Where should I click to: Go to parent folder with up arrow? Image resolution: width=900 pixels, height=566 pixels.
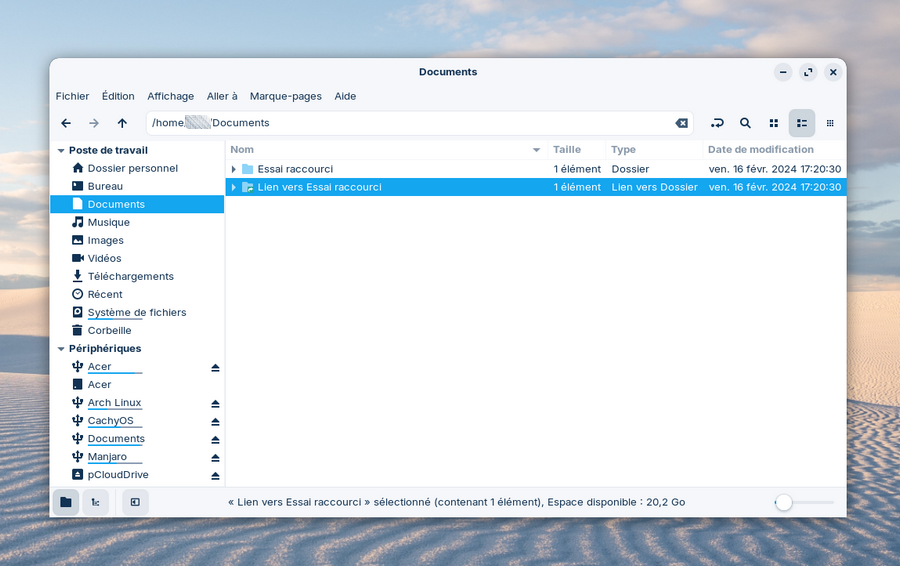pos(122,123)
